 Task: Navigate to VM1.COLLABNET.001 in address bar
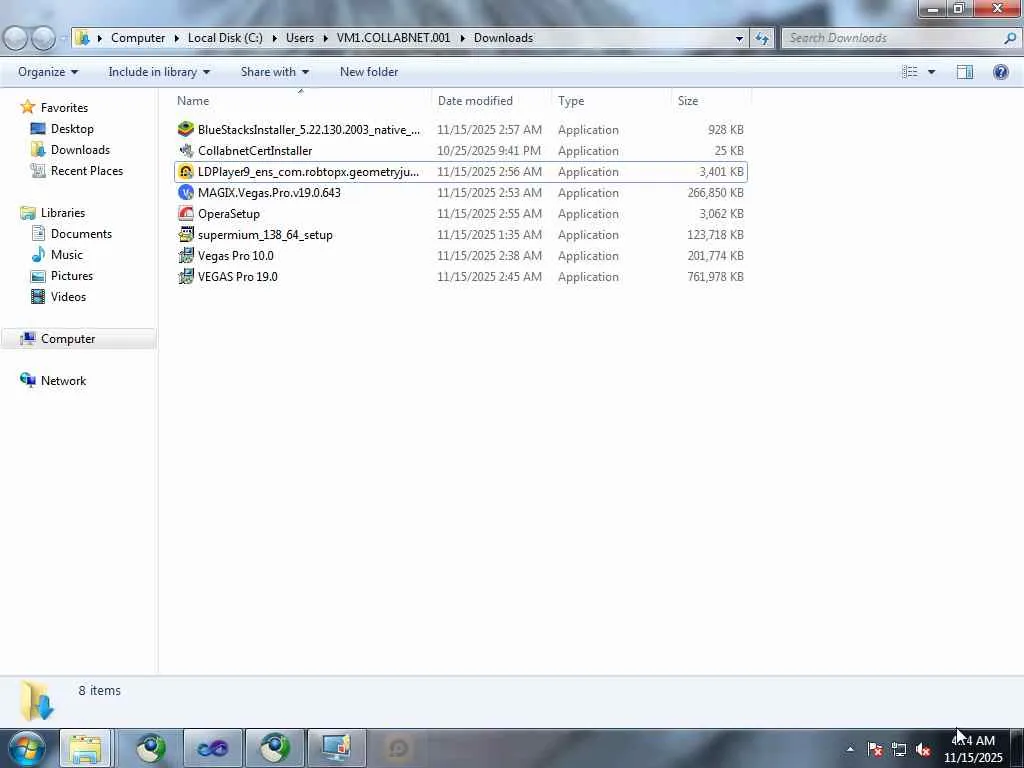coord(393,38)
